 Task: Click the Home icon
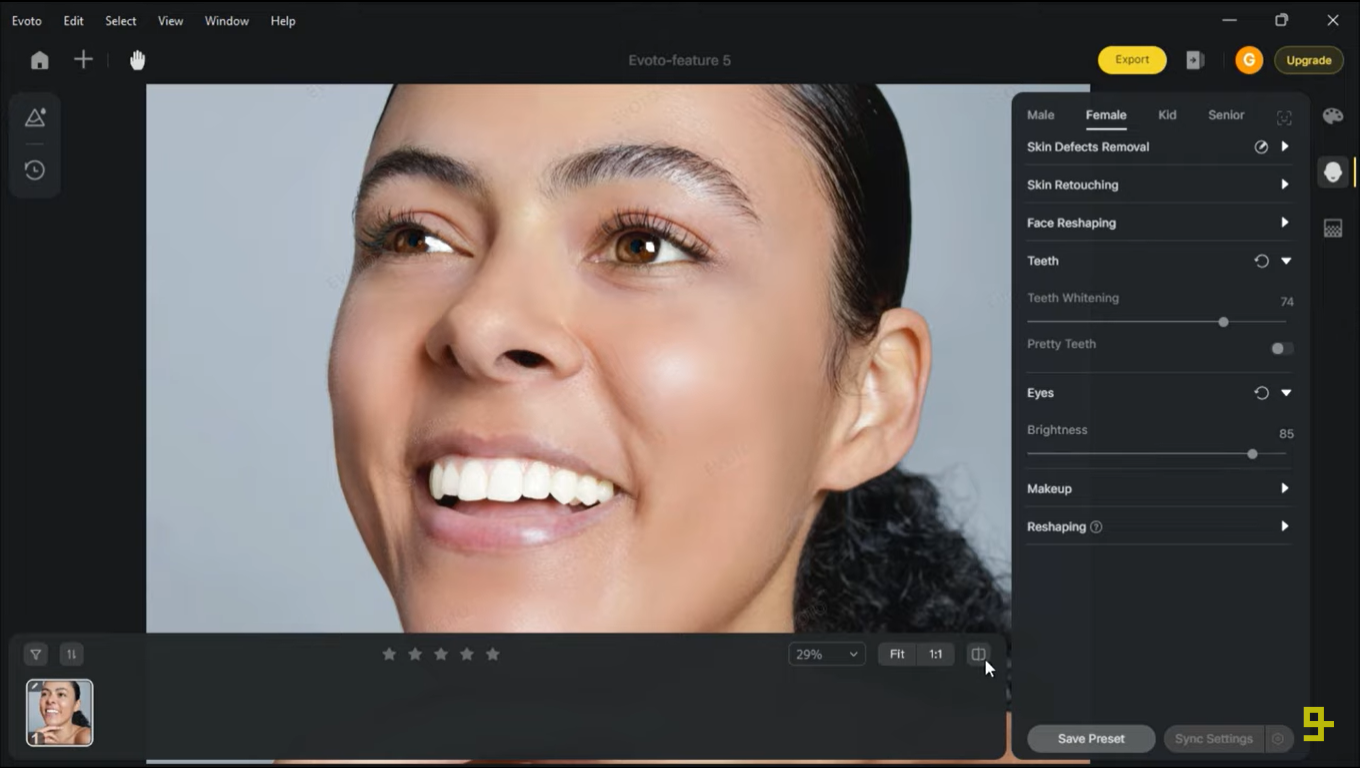point(39,60)
